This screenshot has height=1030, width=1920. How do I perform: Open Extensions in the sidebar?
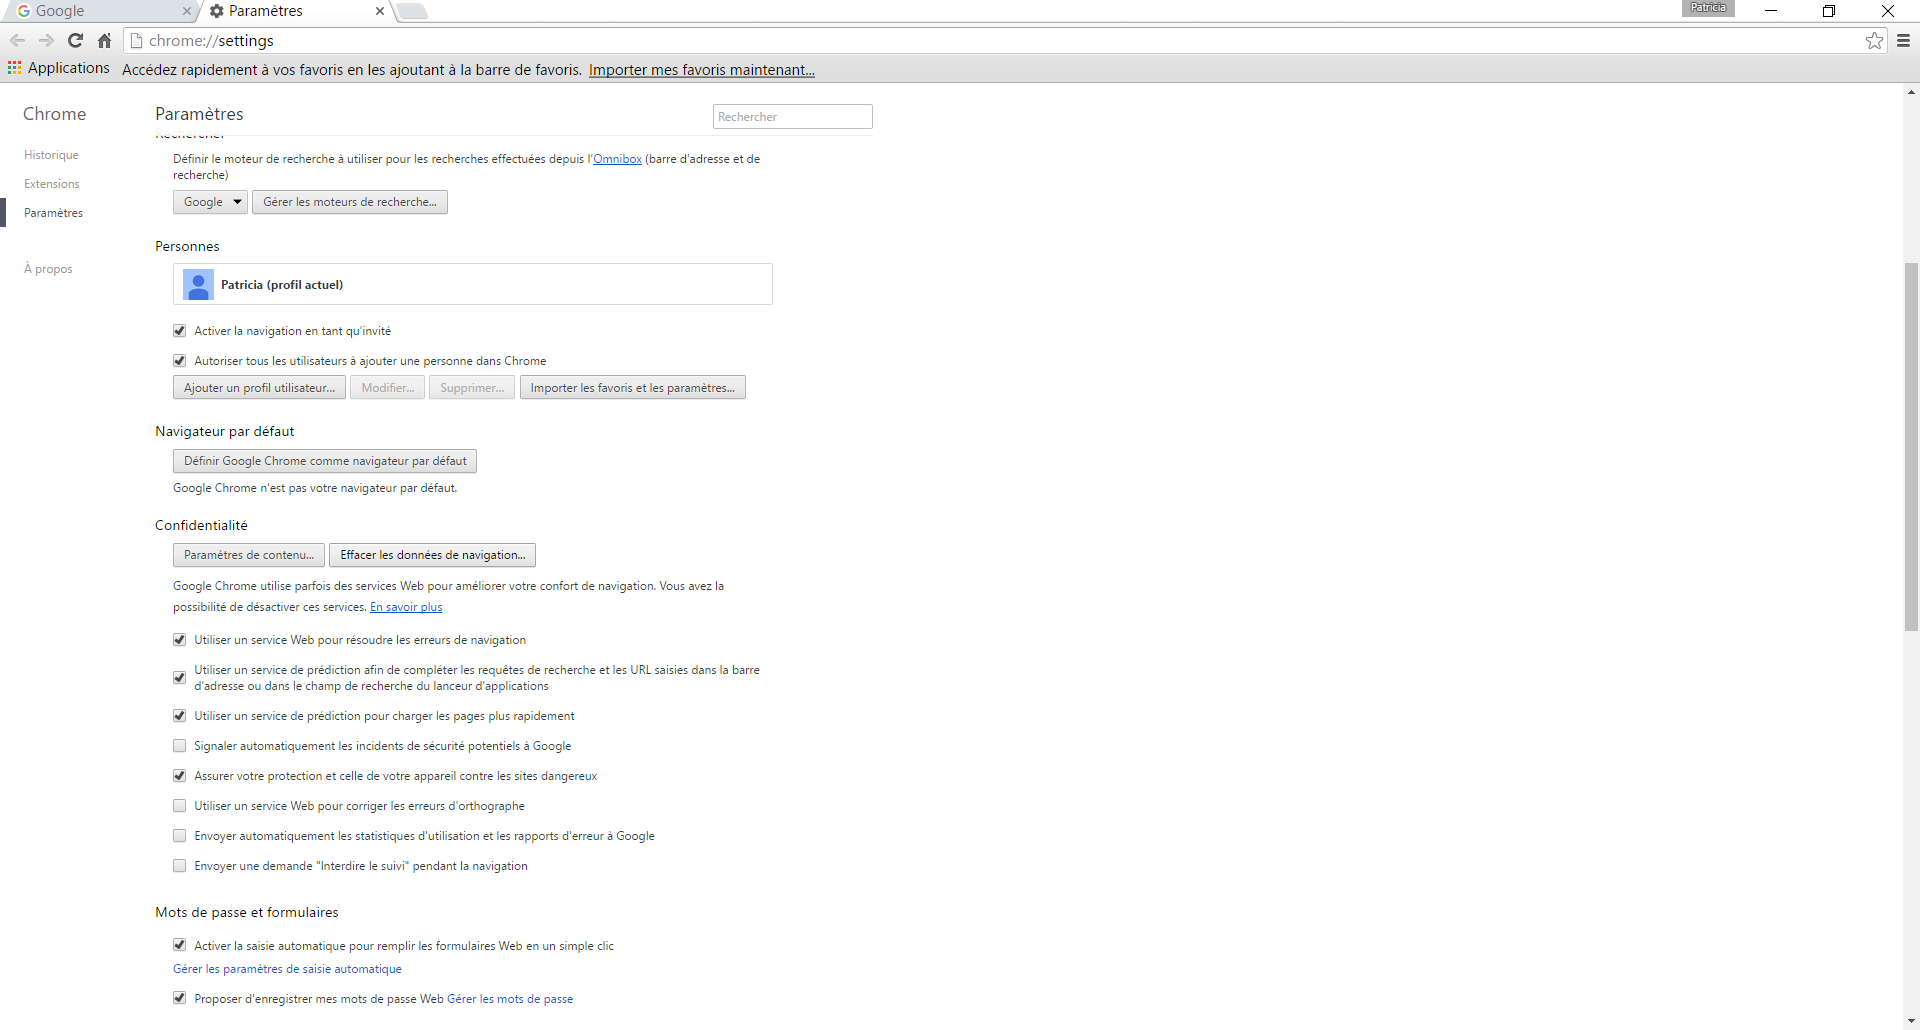(52, 184)
